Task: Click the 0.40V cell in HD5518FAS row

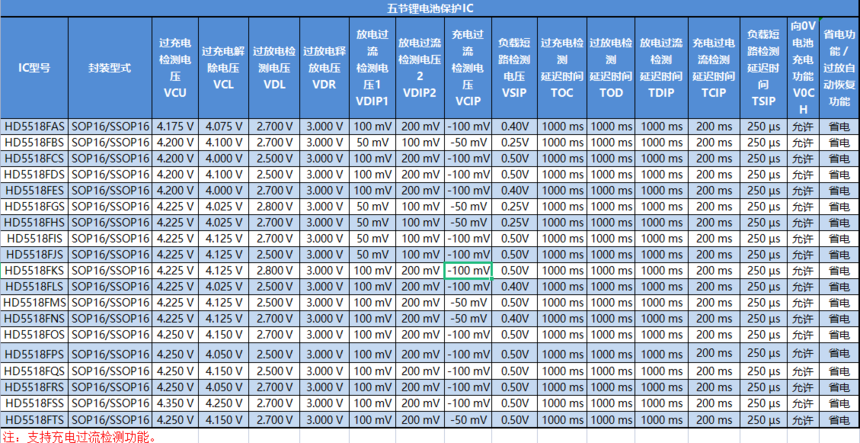Action: 514,127
